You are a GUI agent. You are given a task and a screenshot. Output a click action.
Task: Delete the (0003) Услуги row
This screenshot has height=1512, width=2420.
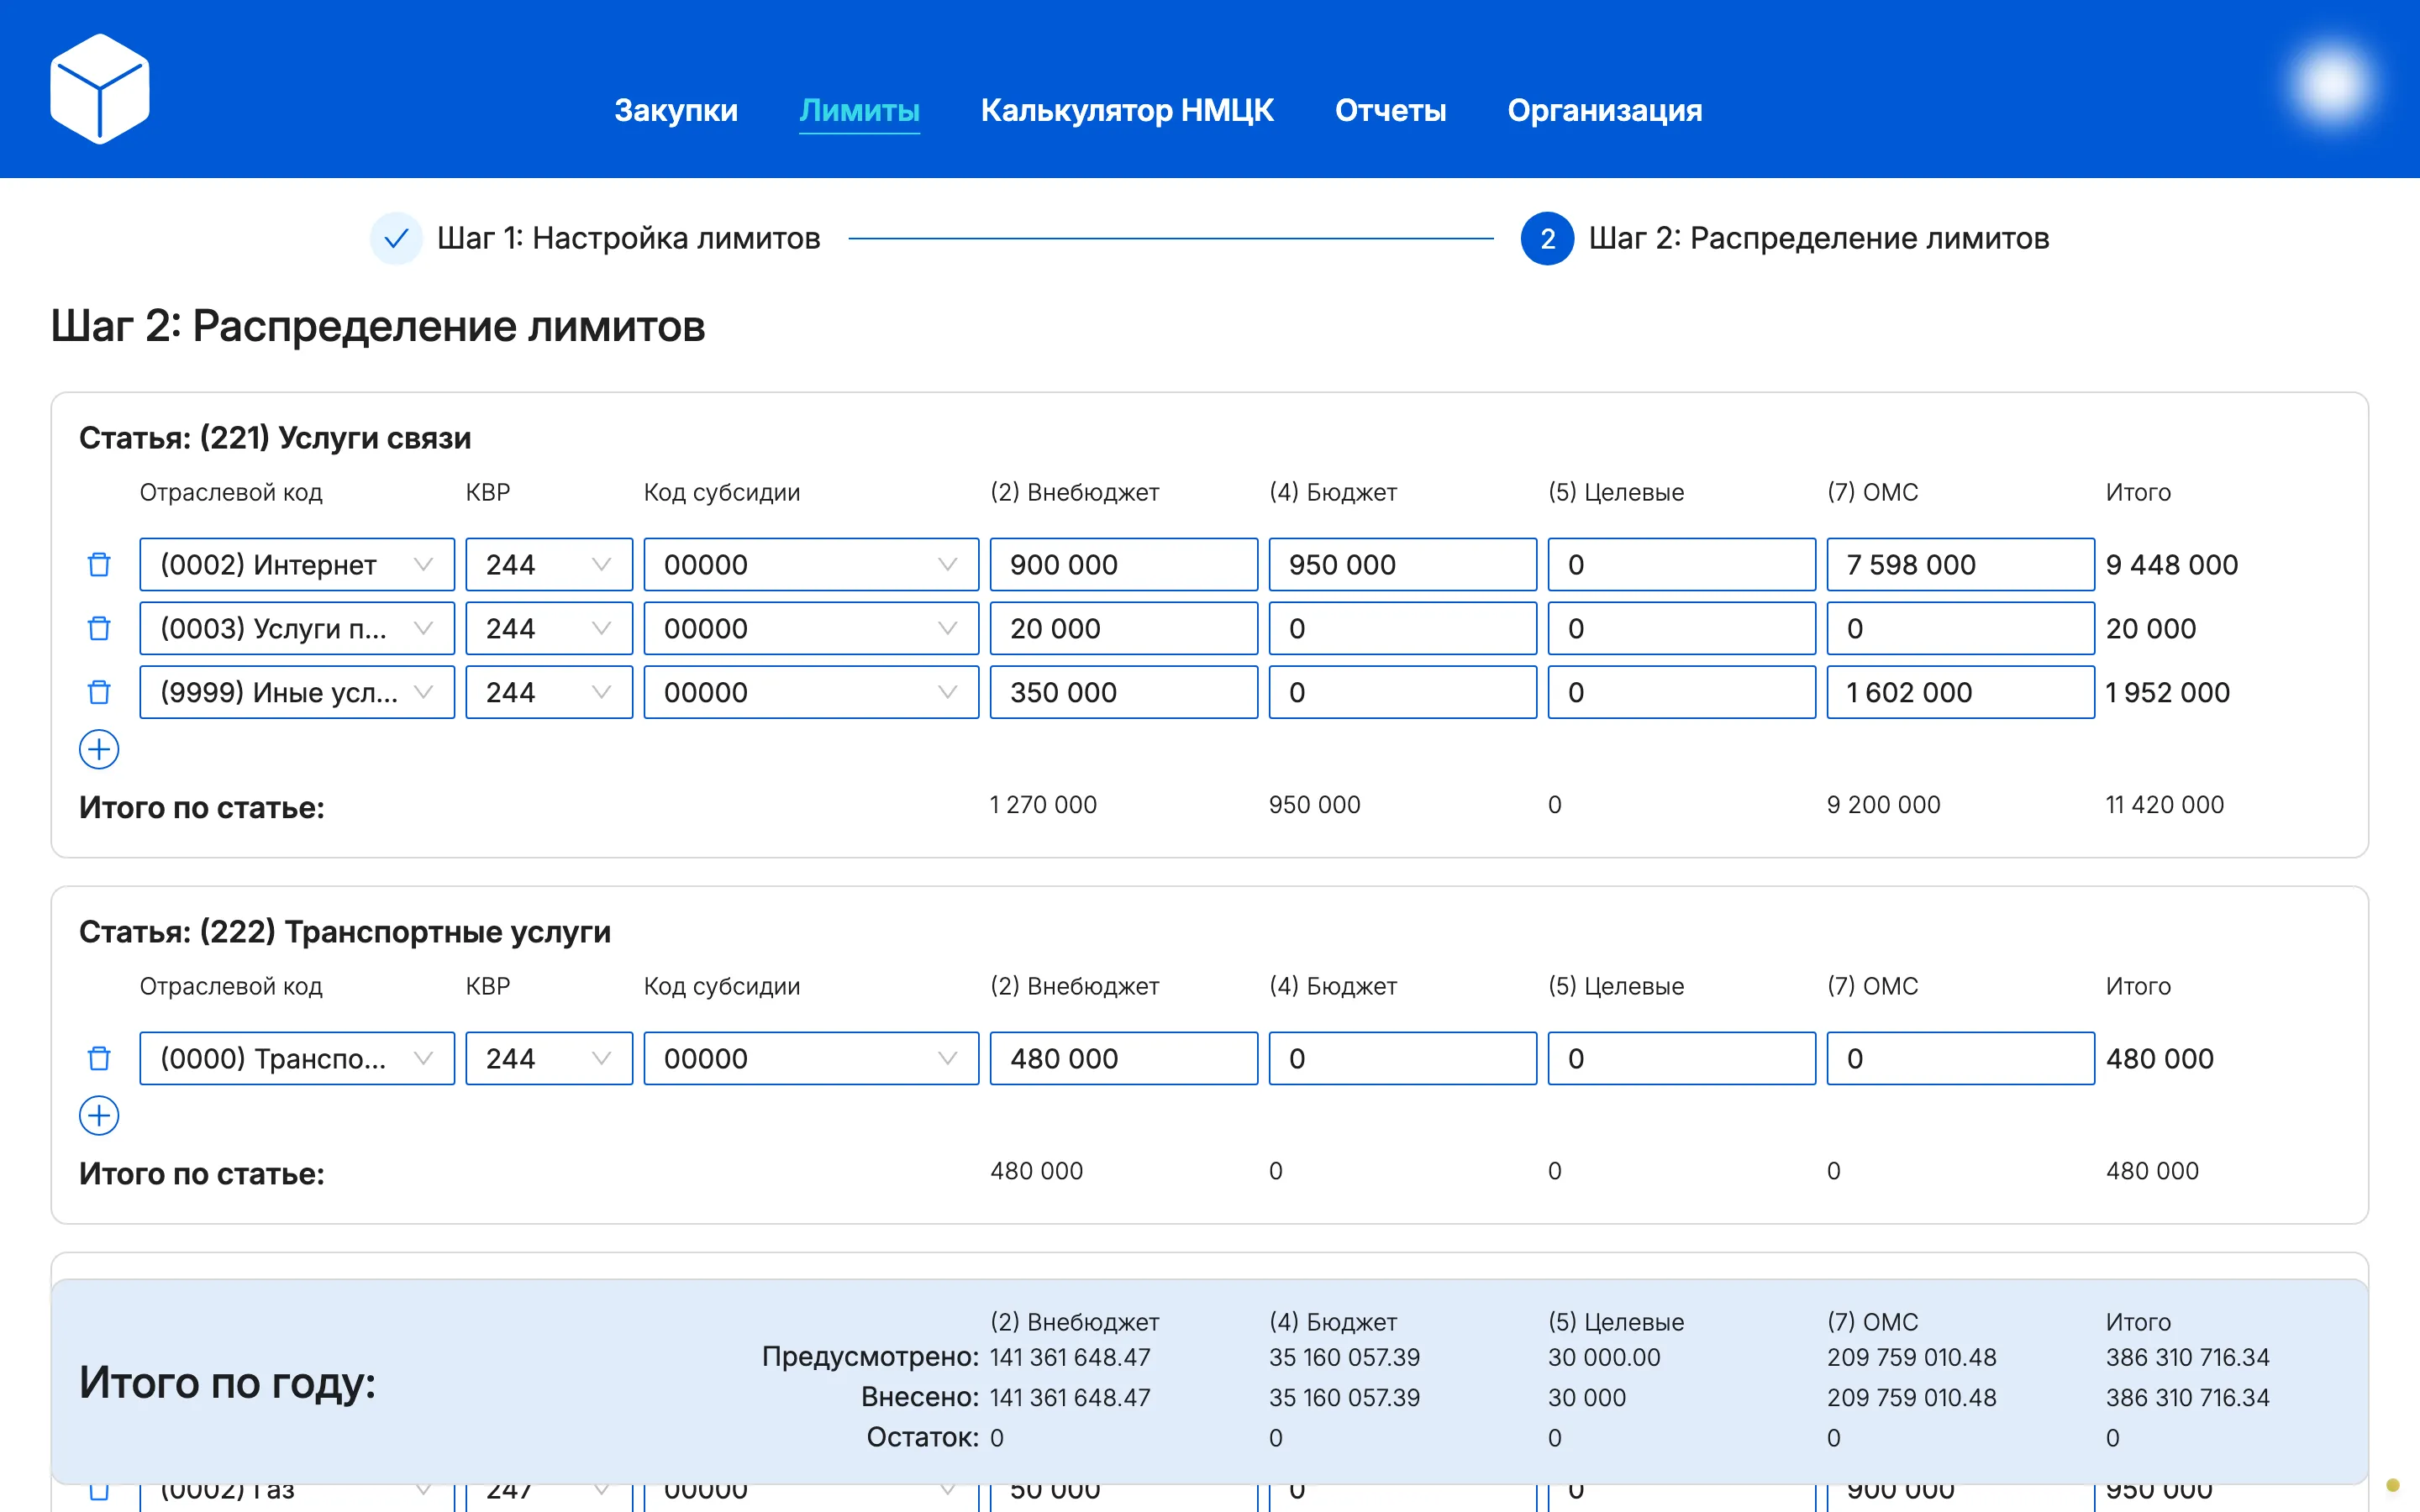(x=99, y=628)
